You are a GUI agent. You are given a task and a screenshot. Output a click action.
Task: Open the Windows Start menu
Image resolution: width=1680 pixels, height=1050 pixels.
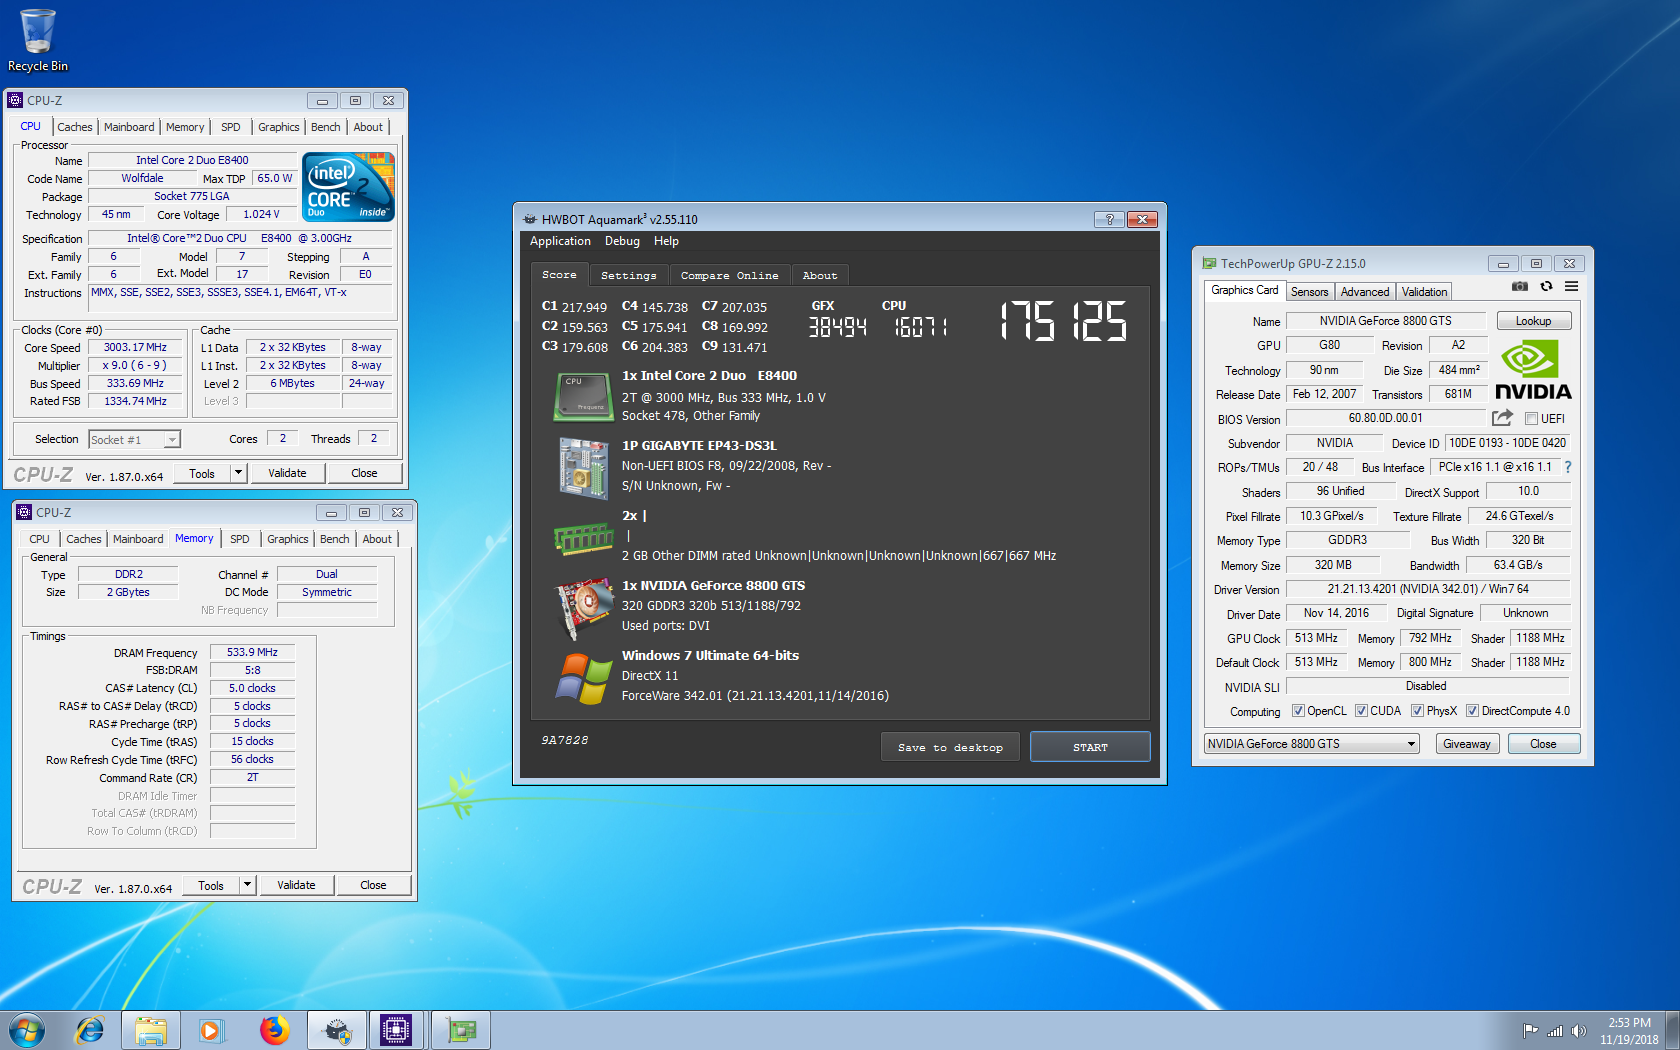coord(27,1030)
